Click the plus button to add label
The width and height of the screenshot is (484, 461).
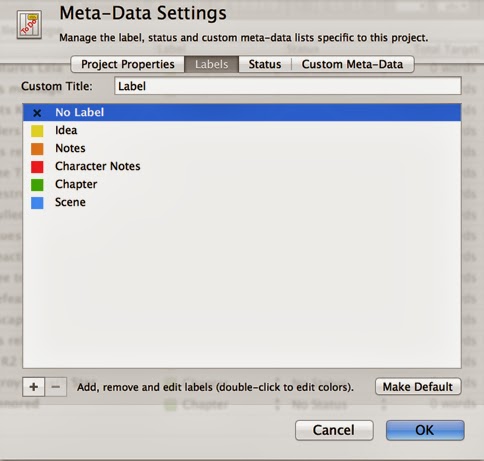pos(33,387)
